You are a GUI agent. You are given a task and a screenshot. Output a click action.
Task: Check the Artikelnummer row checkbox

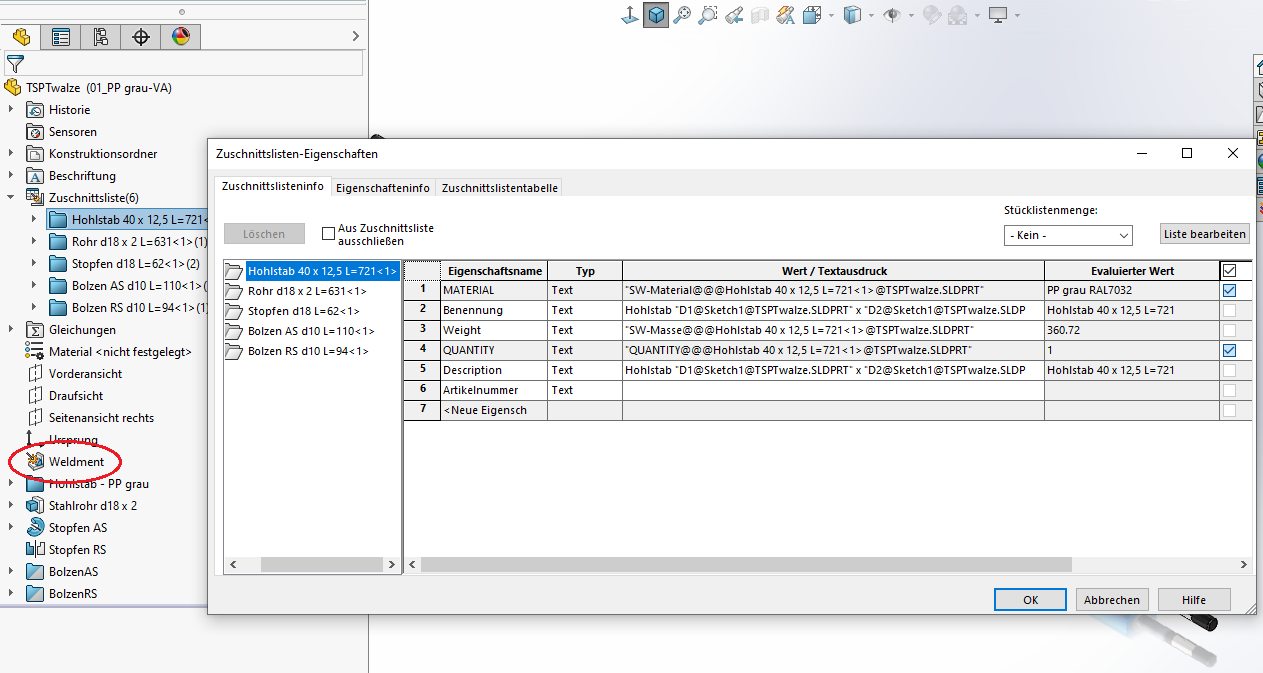(1229, 390)
